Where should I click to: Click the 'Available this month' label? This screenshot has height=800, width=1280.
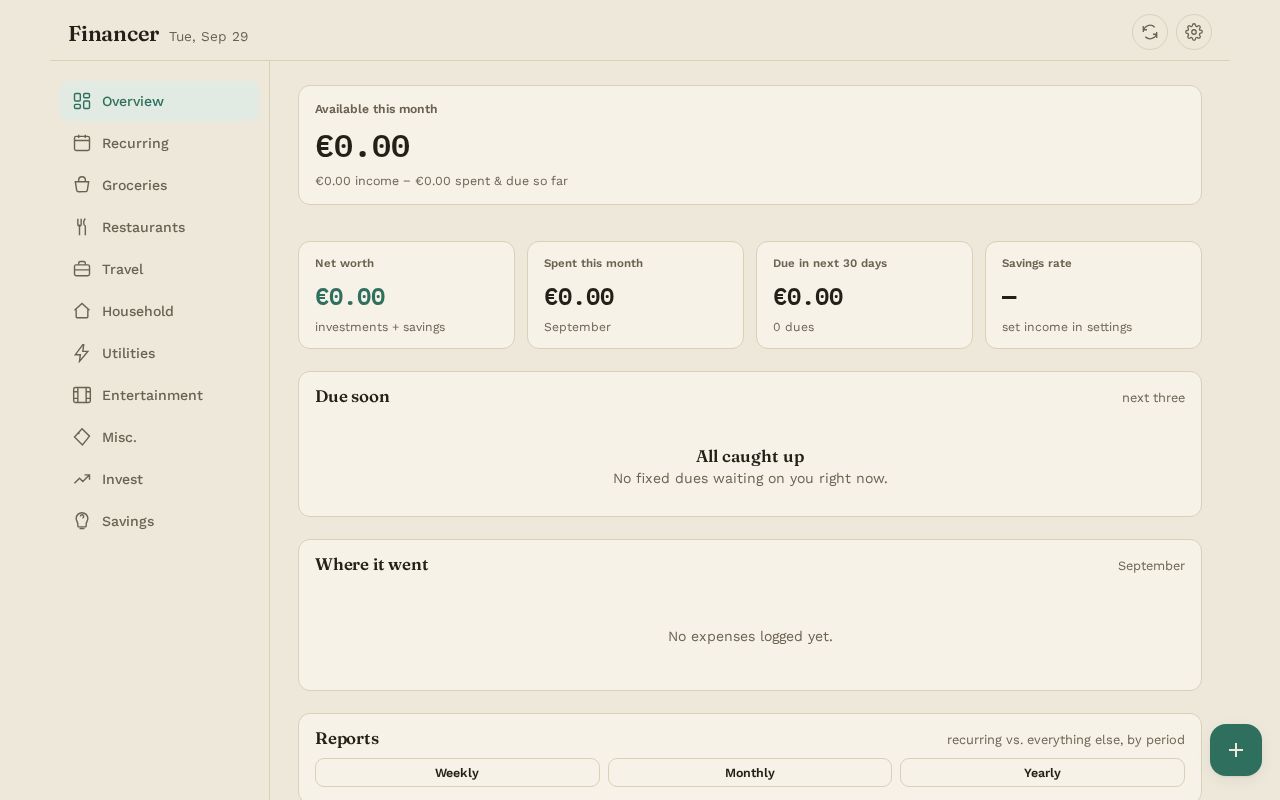[376, 109]
